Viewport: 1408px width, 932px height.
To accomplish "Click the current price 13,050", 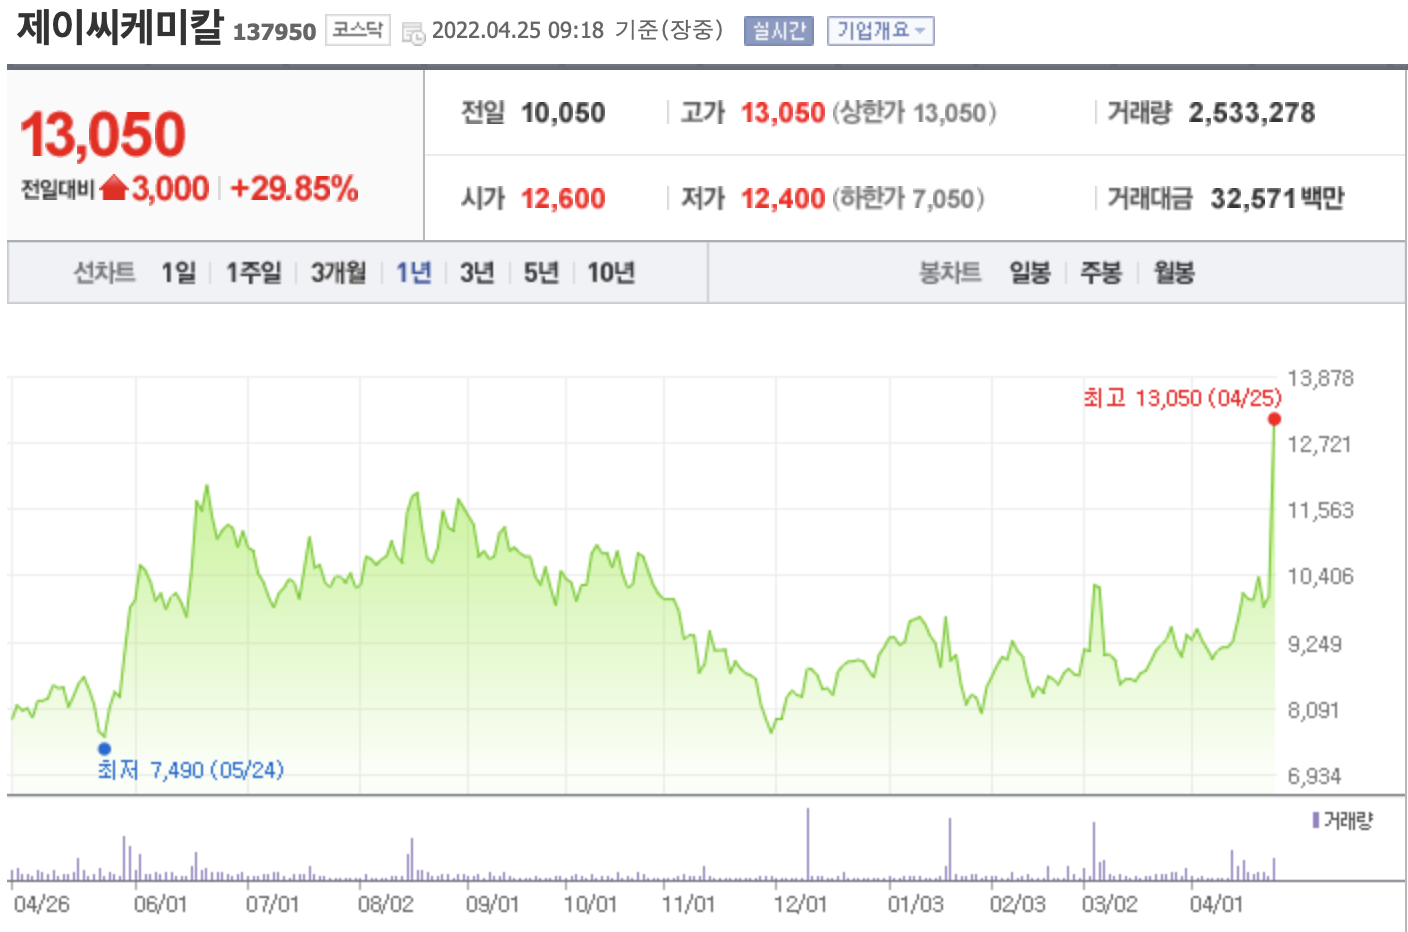I will point(103,134).
